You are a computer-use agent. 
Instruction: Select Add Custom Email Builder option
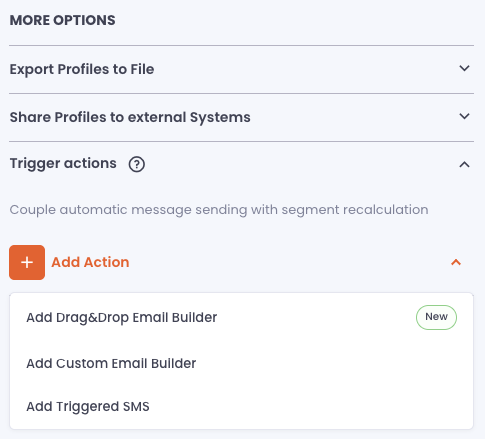[x=241, y=363]
